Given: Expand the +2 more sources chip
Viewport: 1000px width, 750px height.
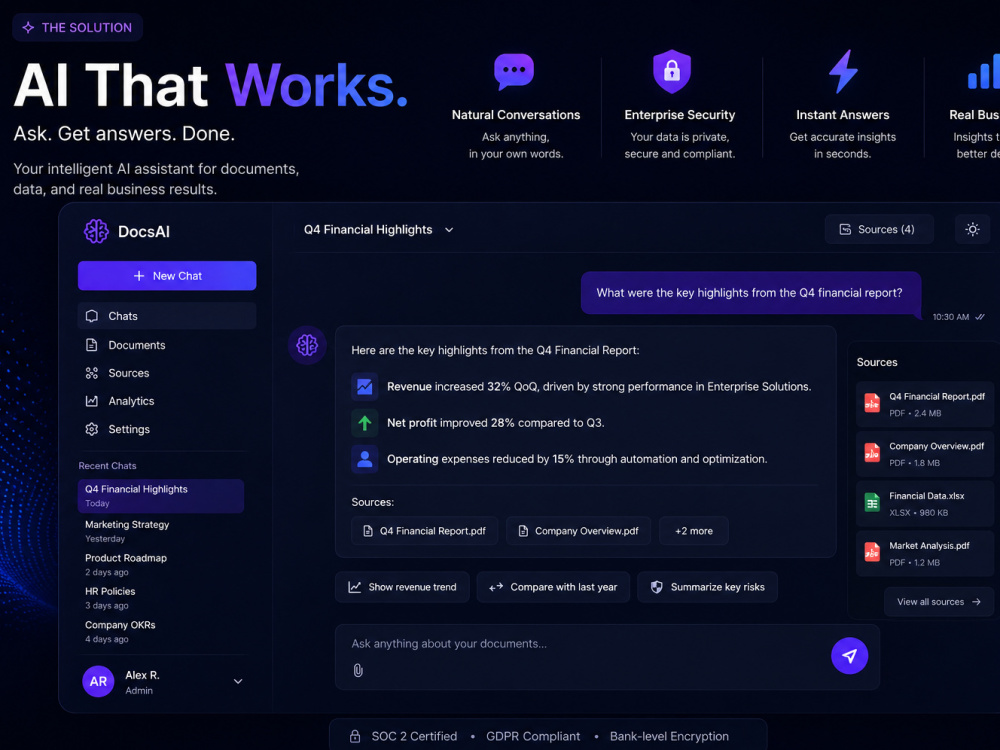Looking at the screenshot, I should click(x=694, y=531).
